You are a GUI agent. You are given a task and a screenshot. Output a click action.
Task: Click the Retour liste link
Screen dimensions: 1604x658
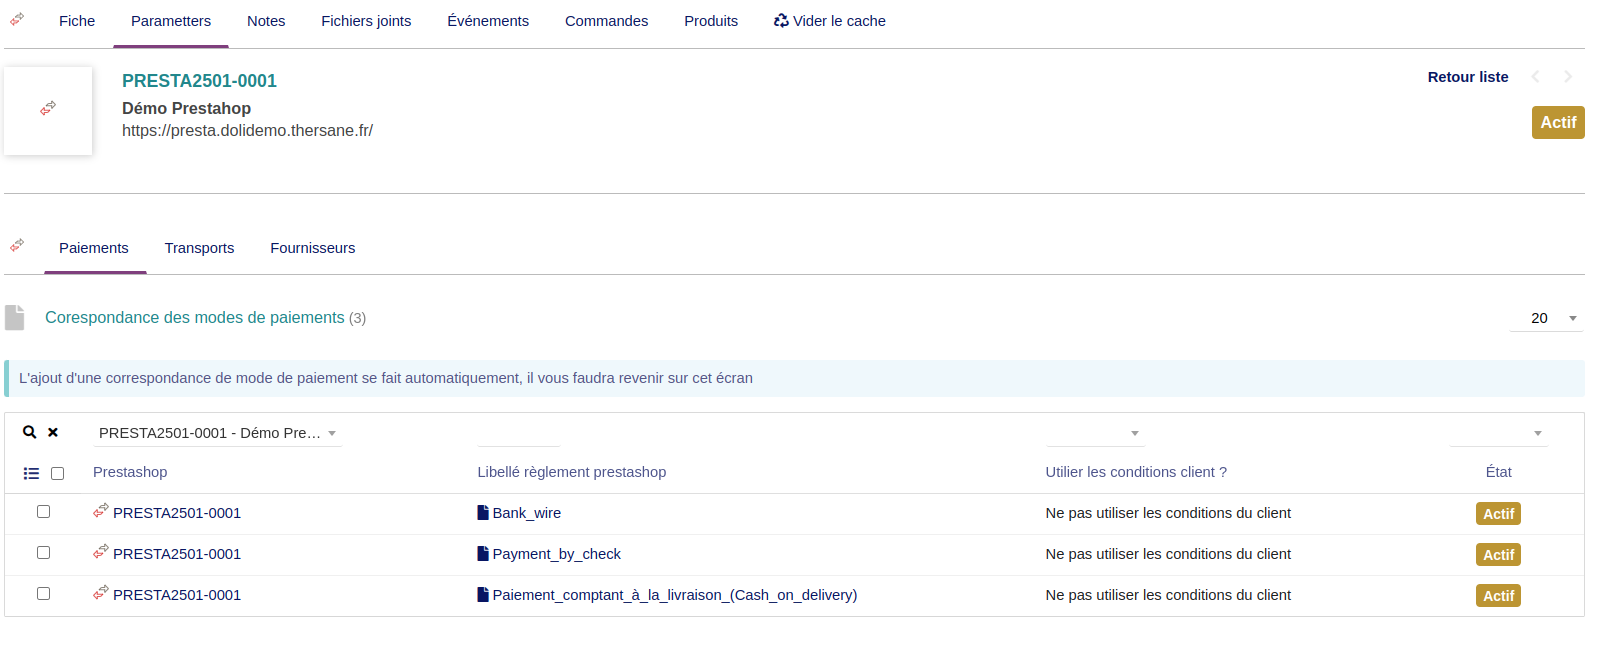(x=1467, y=77)
